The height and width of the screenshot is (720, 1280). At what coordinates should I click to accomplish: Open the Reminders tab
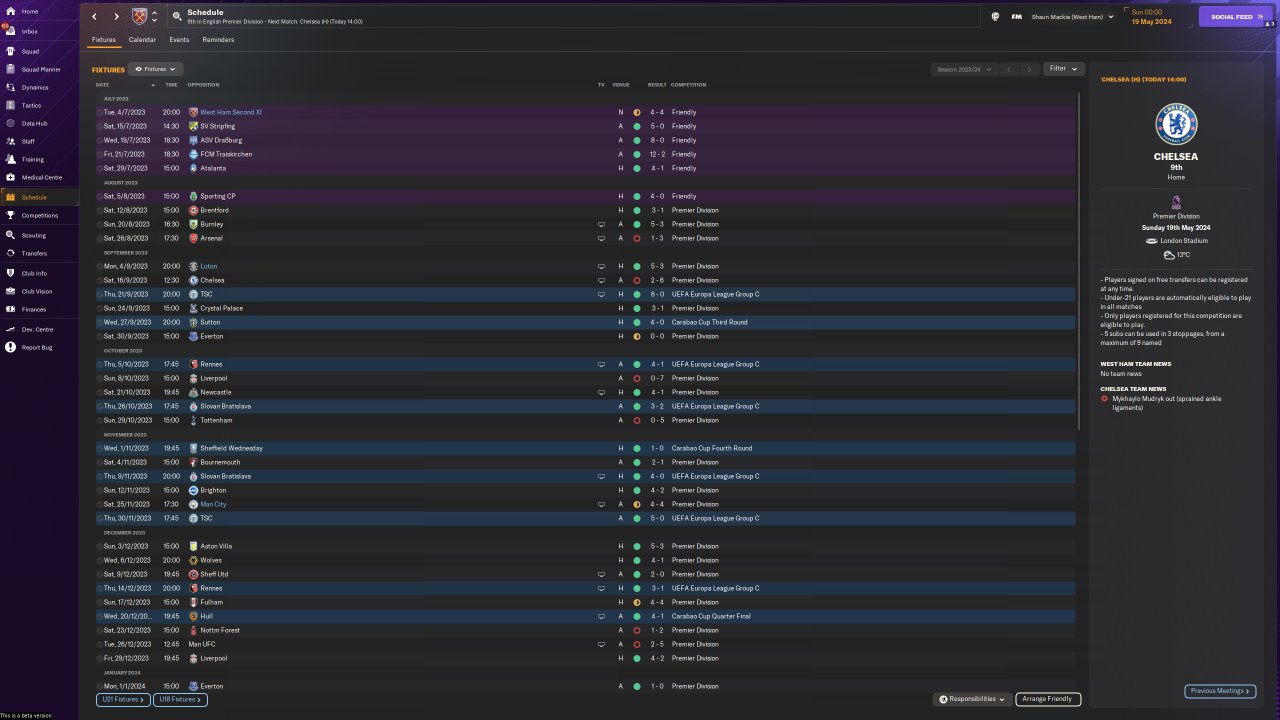pos(218,40)
